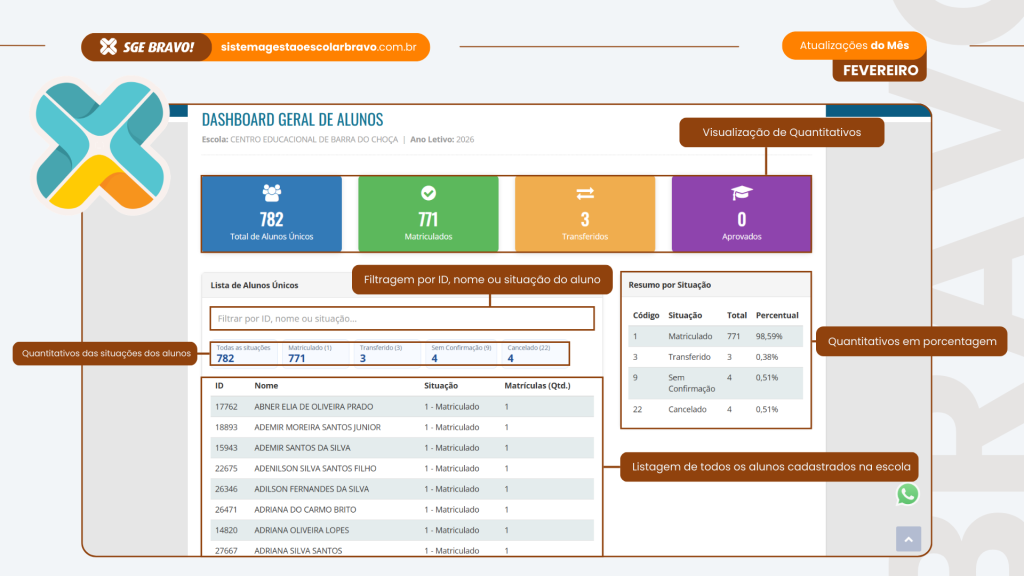Click the 'Filtrar por ID, nome ou situação' field
1024x576 pixels.
(401, 318)
